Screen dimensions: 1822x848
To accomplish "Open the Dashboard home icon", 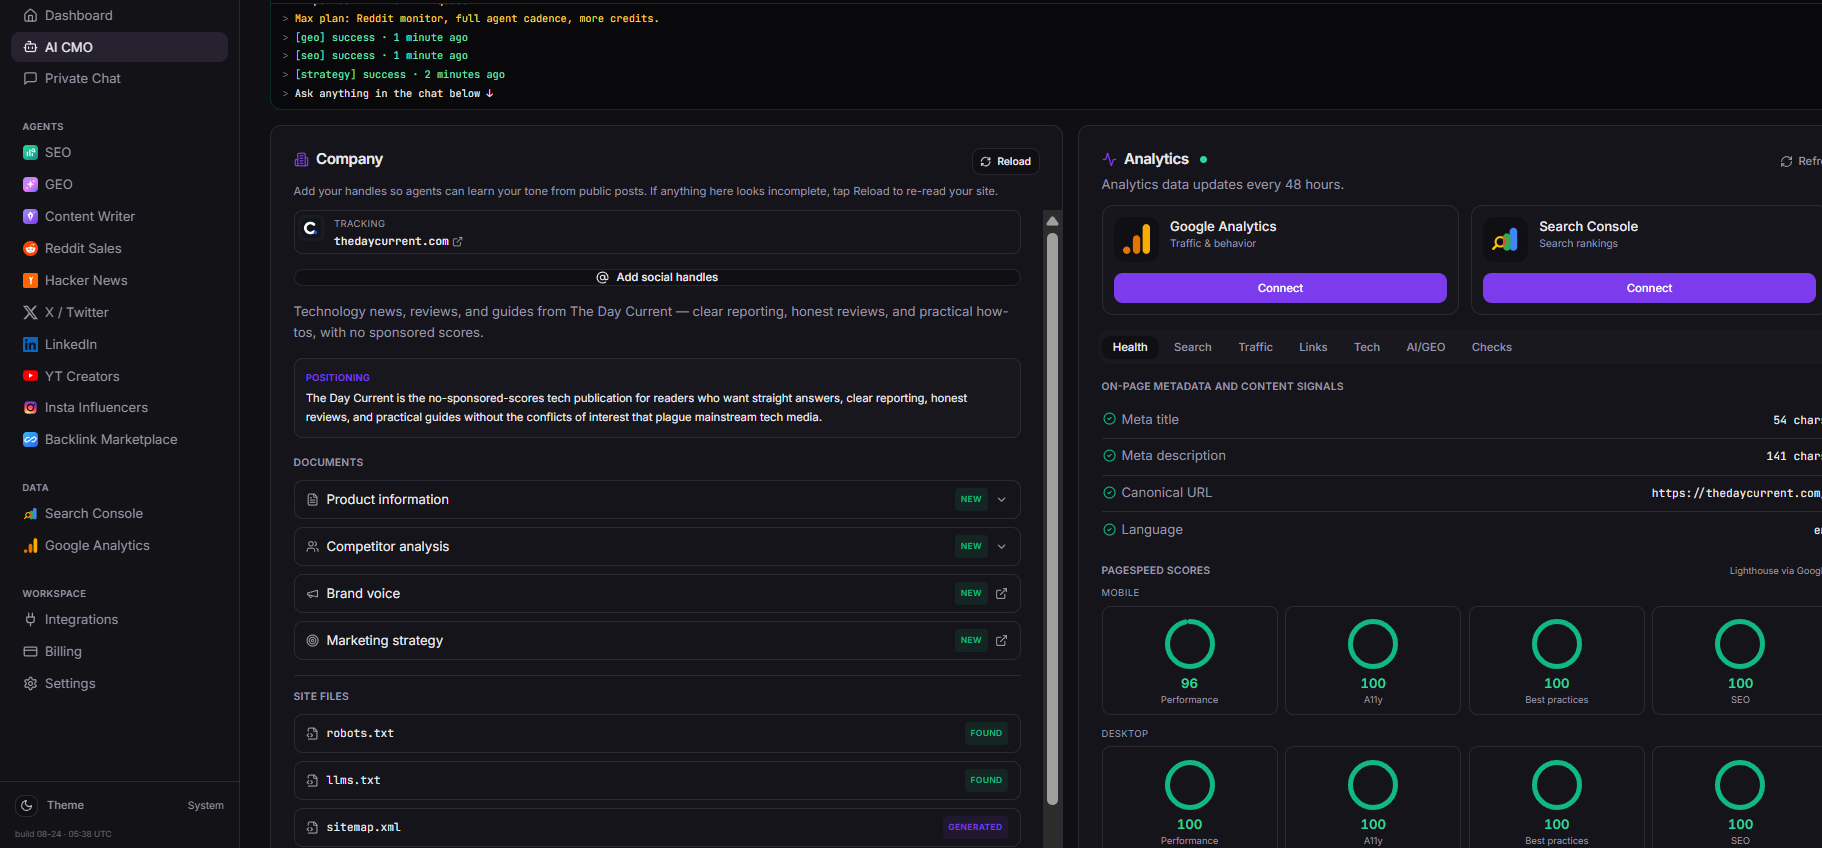I will pos(30,15).
